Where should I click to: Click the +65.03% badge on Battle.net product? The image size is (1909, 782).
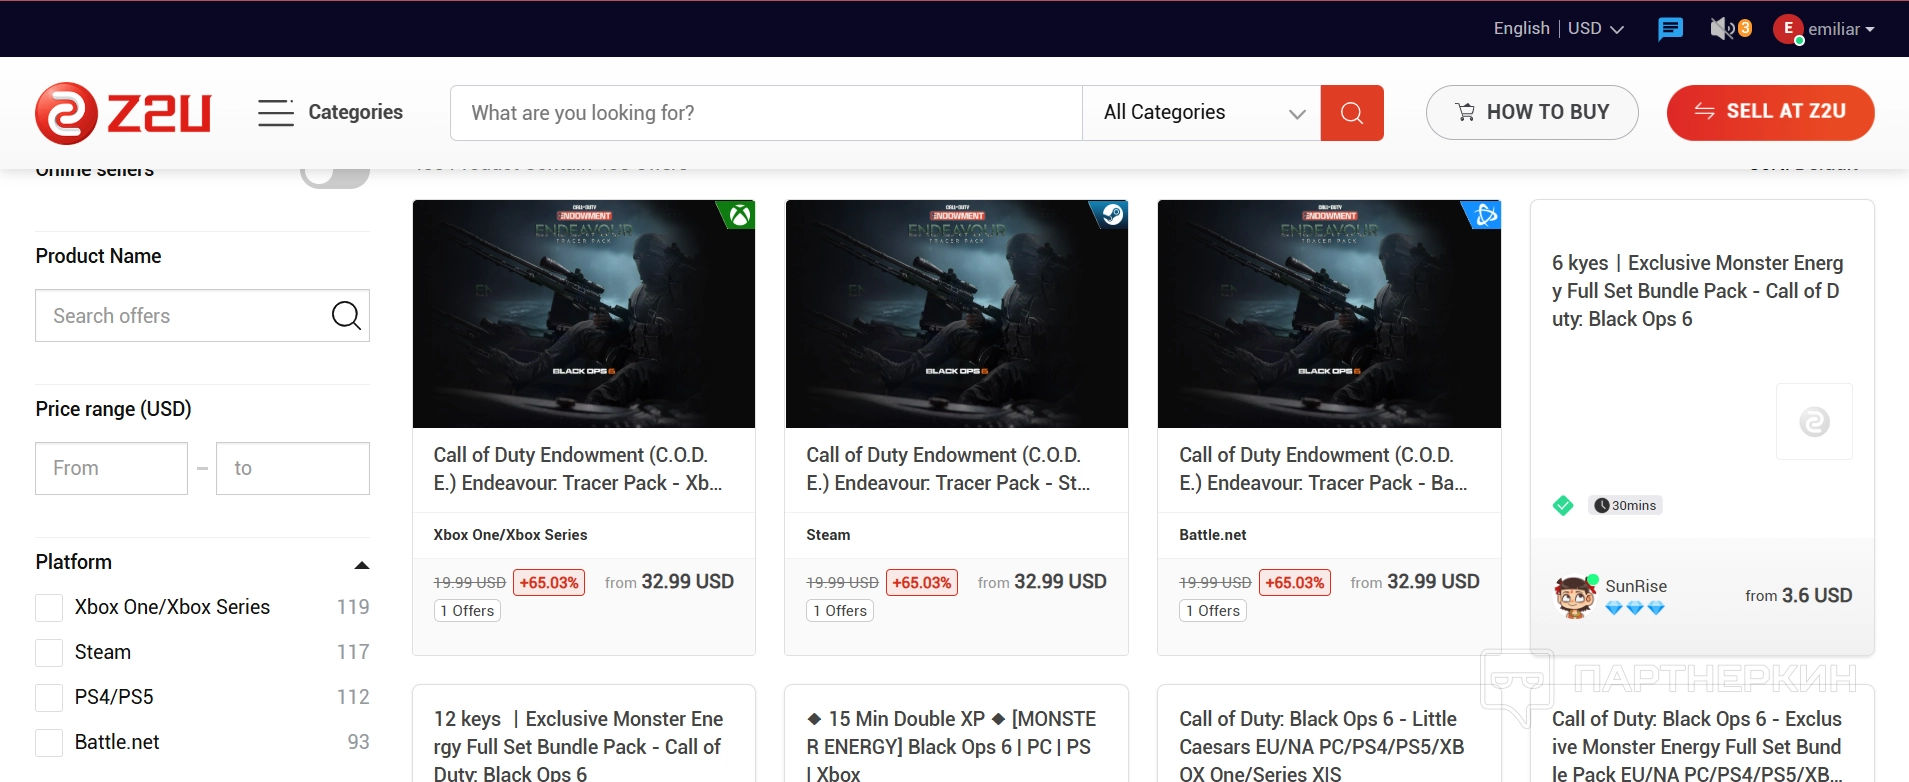click(1295, 583)
